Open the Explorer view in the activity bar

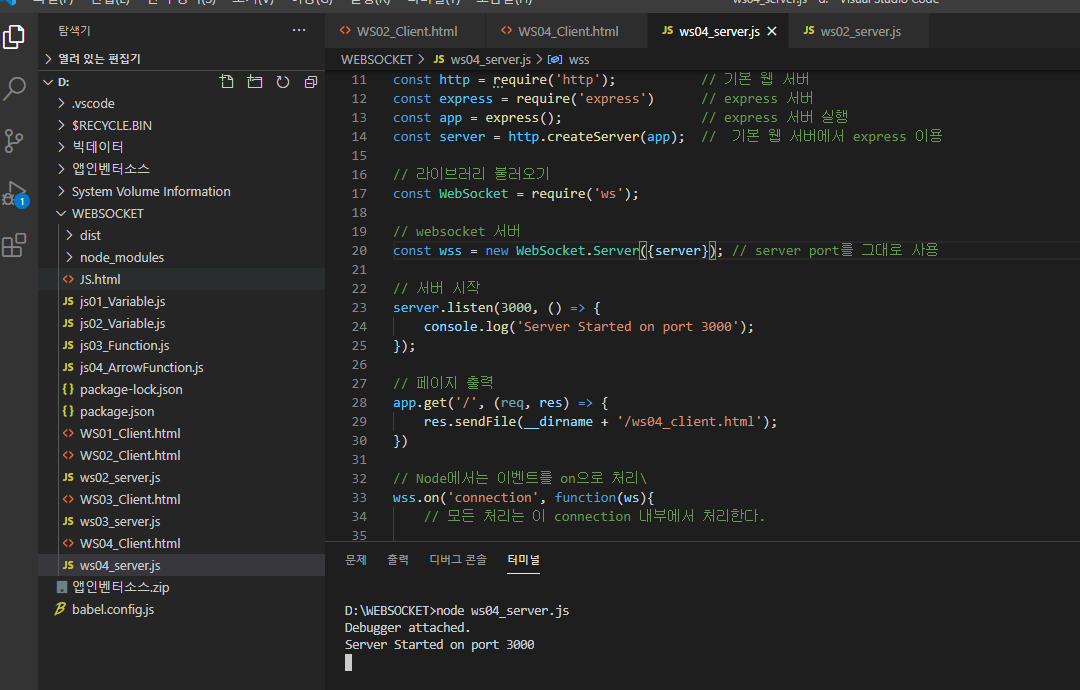(14, 36)
